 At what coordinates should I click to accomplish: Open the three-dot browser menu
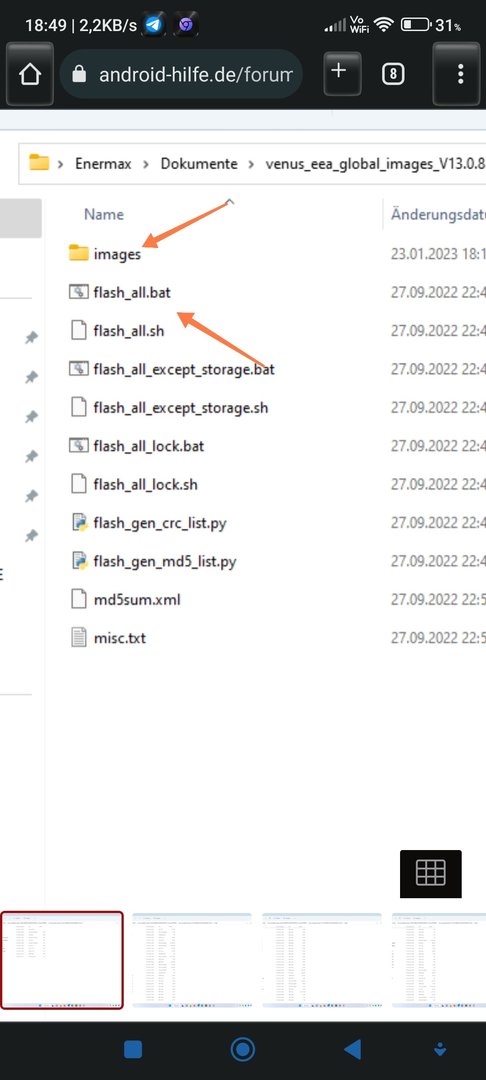pos(460,74)
